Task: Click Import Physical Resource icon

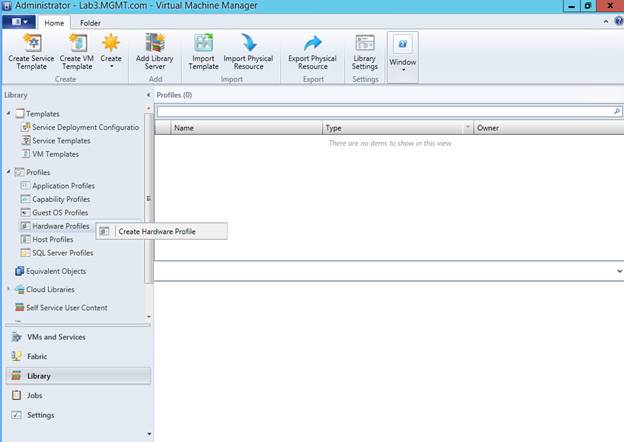Action: click(x=249, y=43)
